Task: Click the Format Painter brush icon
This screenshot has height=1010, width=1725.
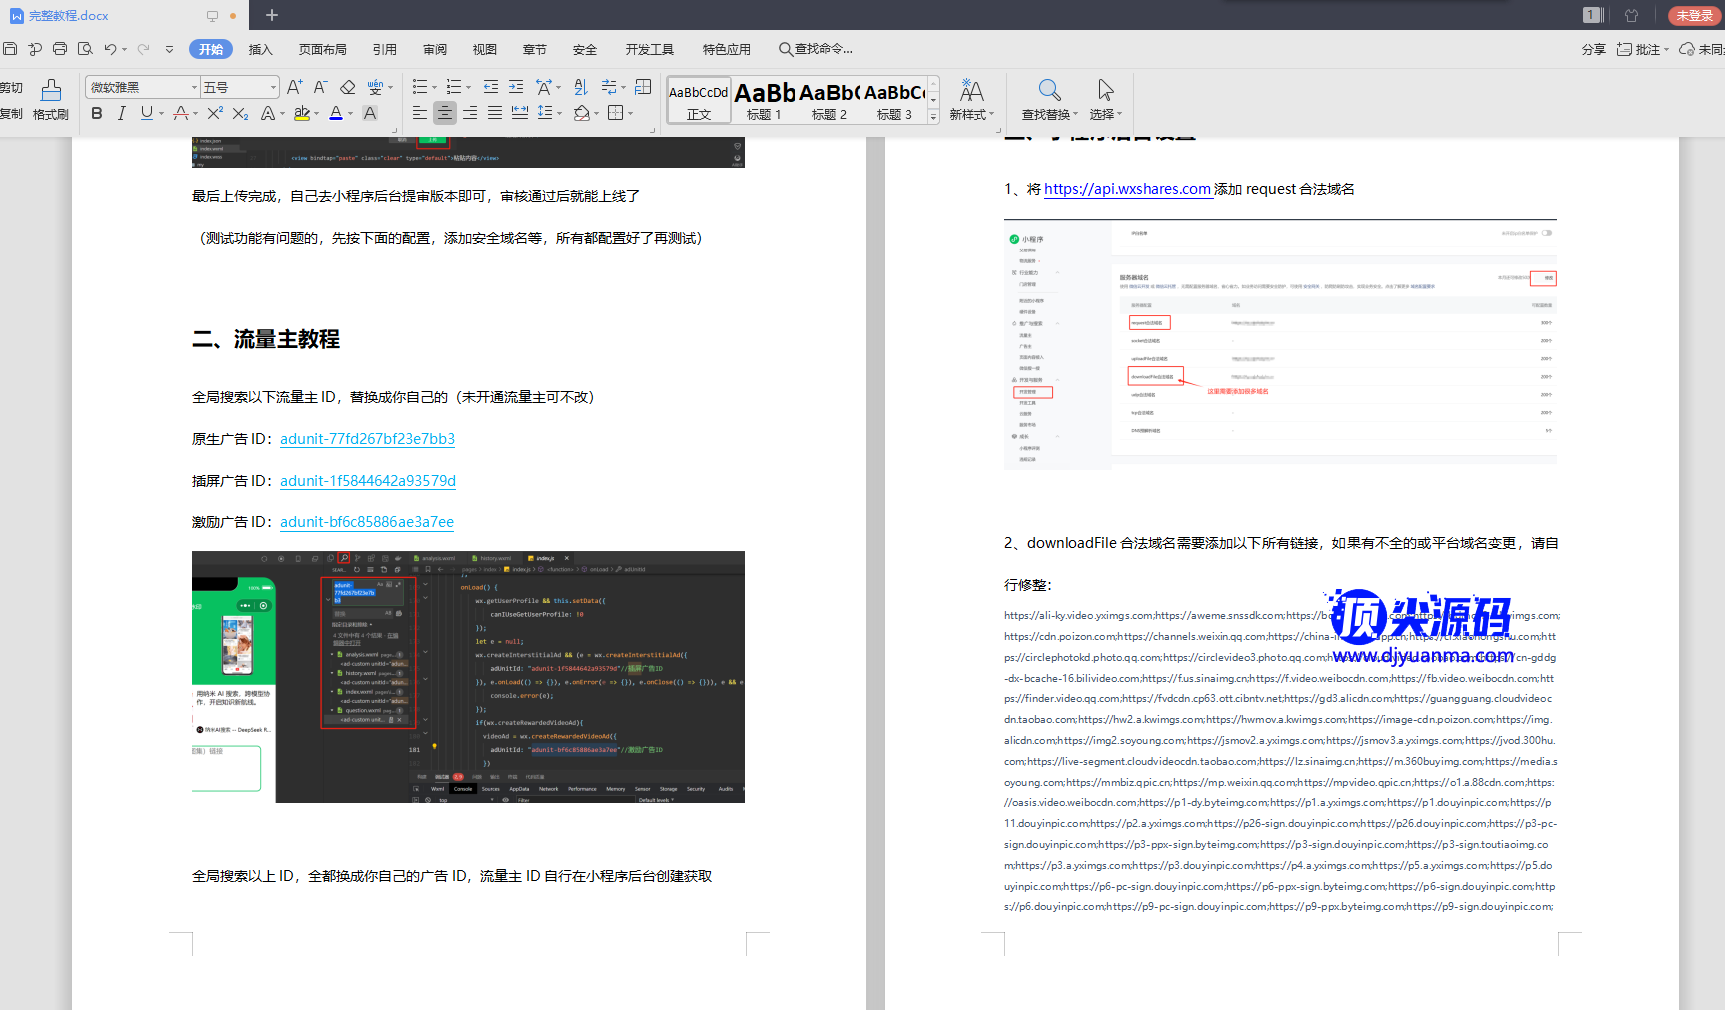Action: pos(51,91)
